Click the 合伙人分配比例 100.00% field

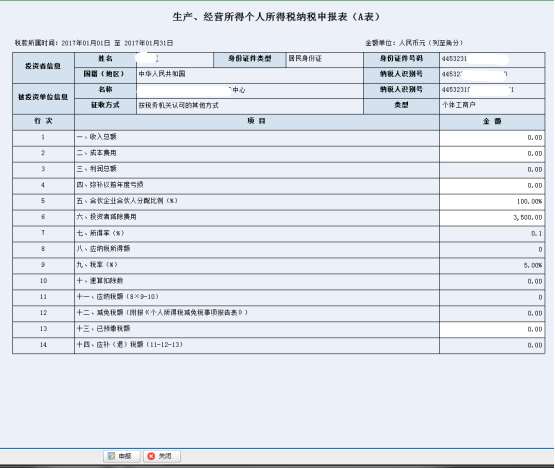point(492,202)
